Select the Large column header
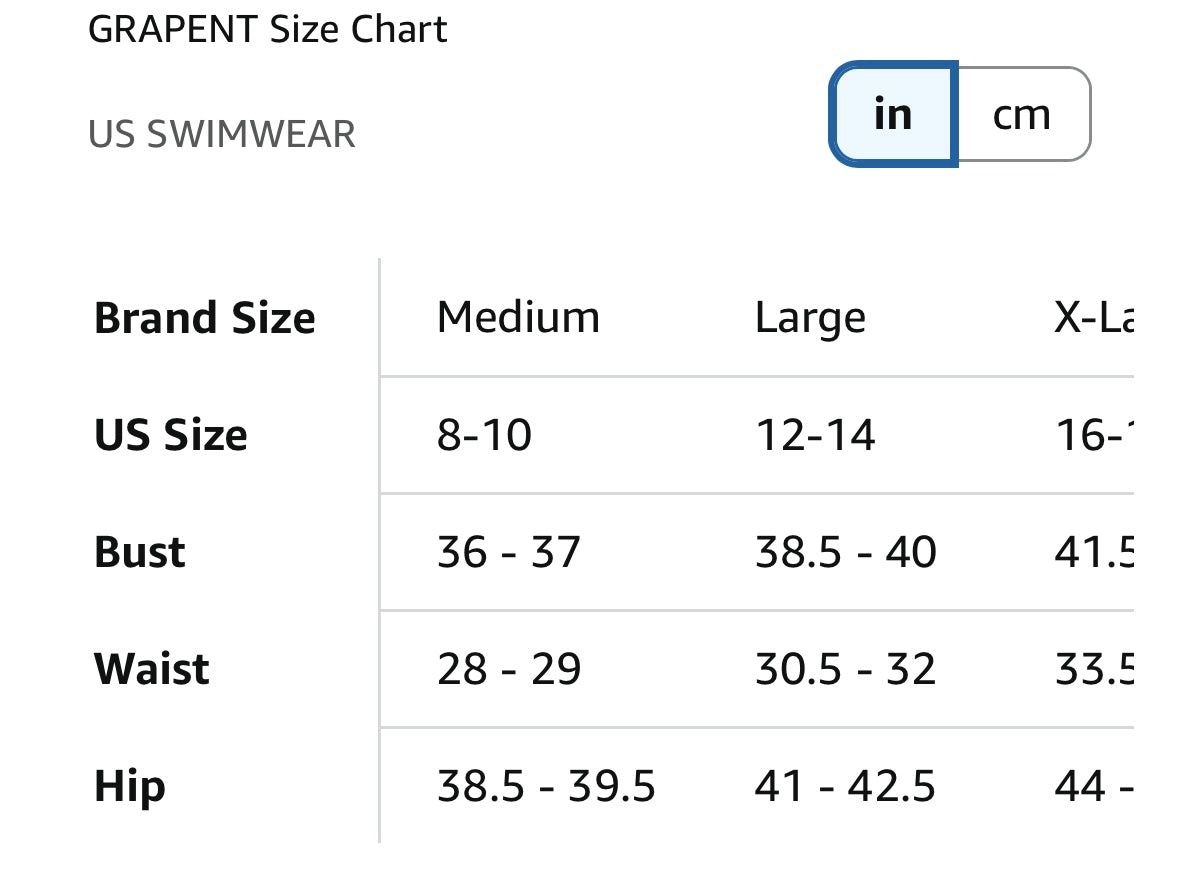 [810, 316]
